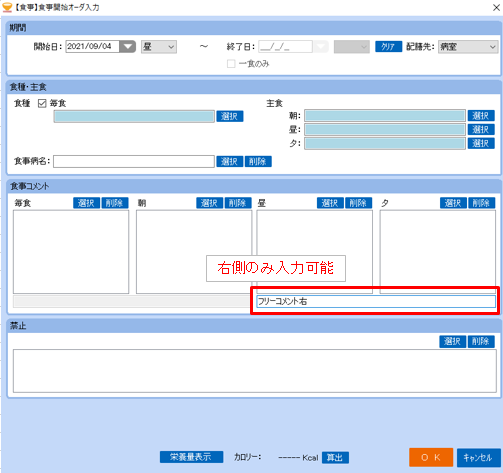This screenshot has width=503, height=473.
Task: Click the orange OK button
Action: coord(431,457)
